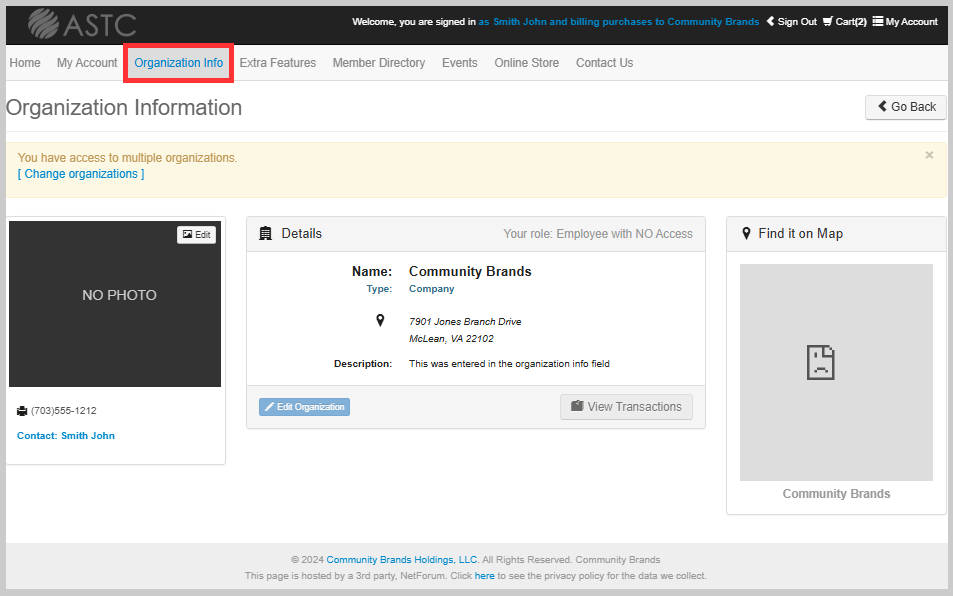Viewport: 953px width, 596px height.
Task: Click the ASTC logo
Action: tap(82, 24)
